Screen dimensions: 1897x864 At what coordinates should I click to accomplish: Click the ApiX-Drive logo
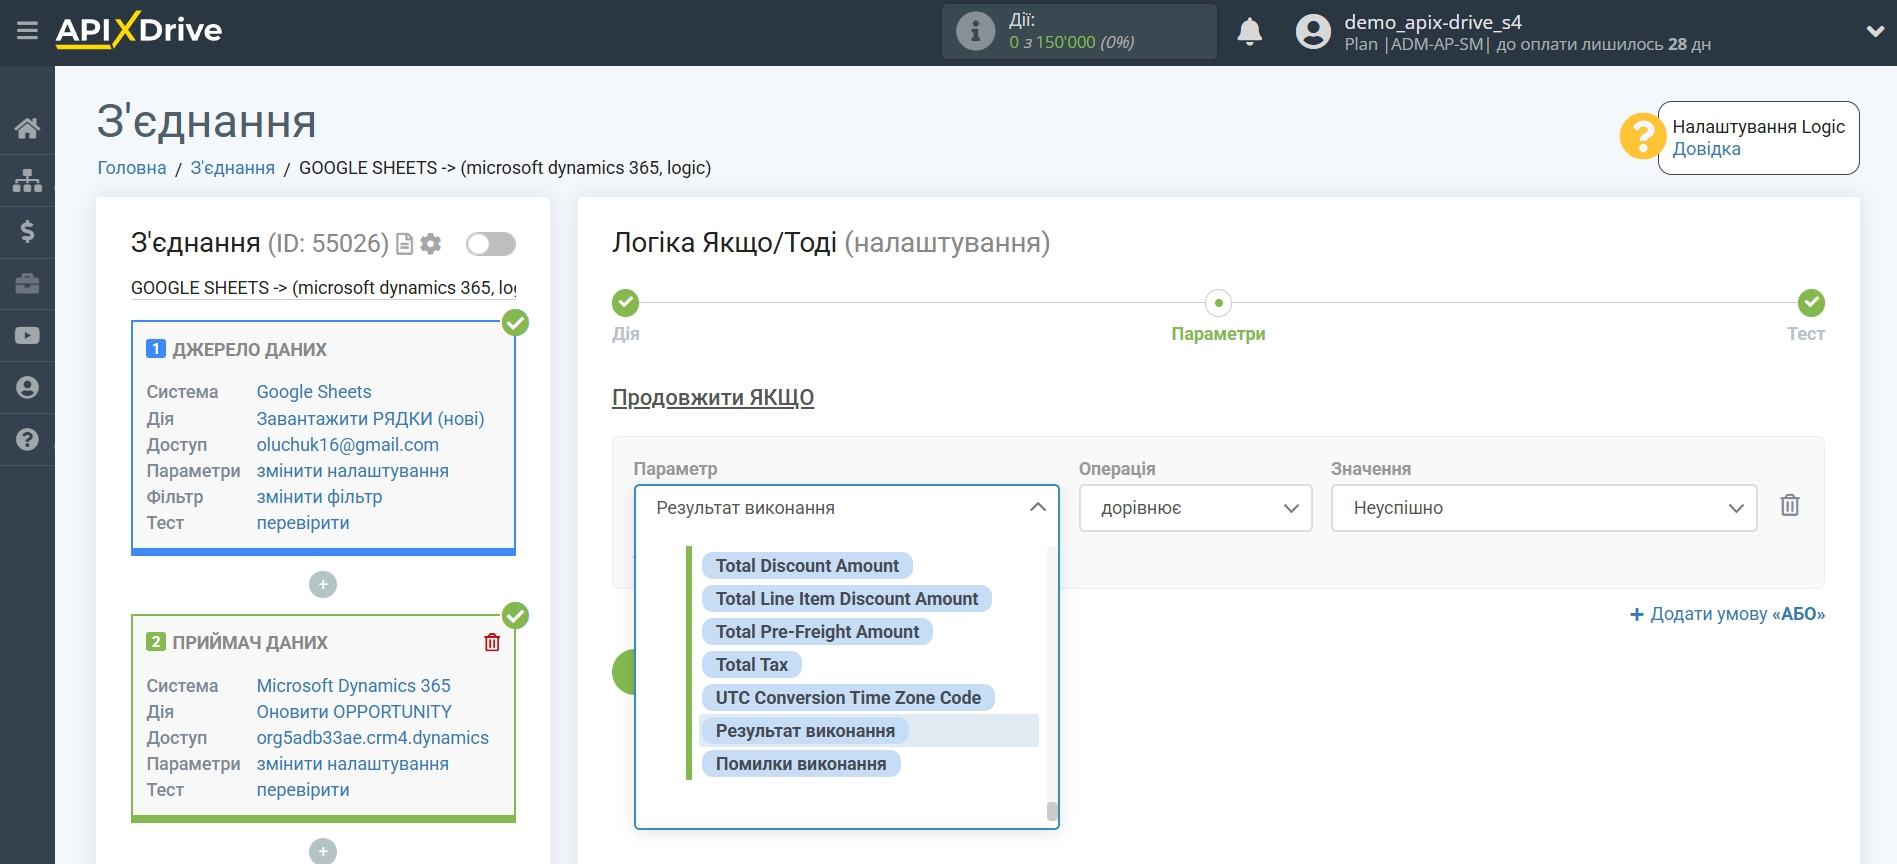pyautogui.click(x=139, y=30)
